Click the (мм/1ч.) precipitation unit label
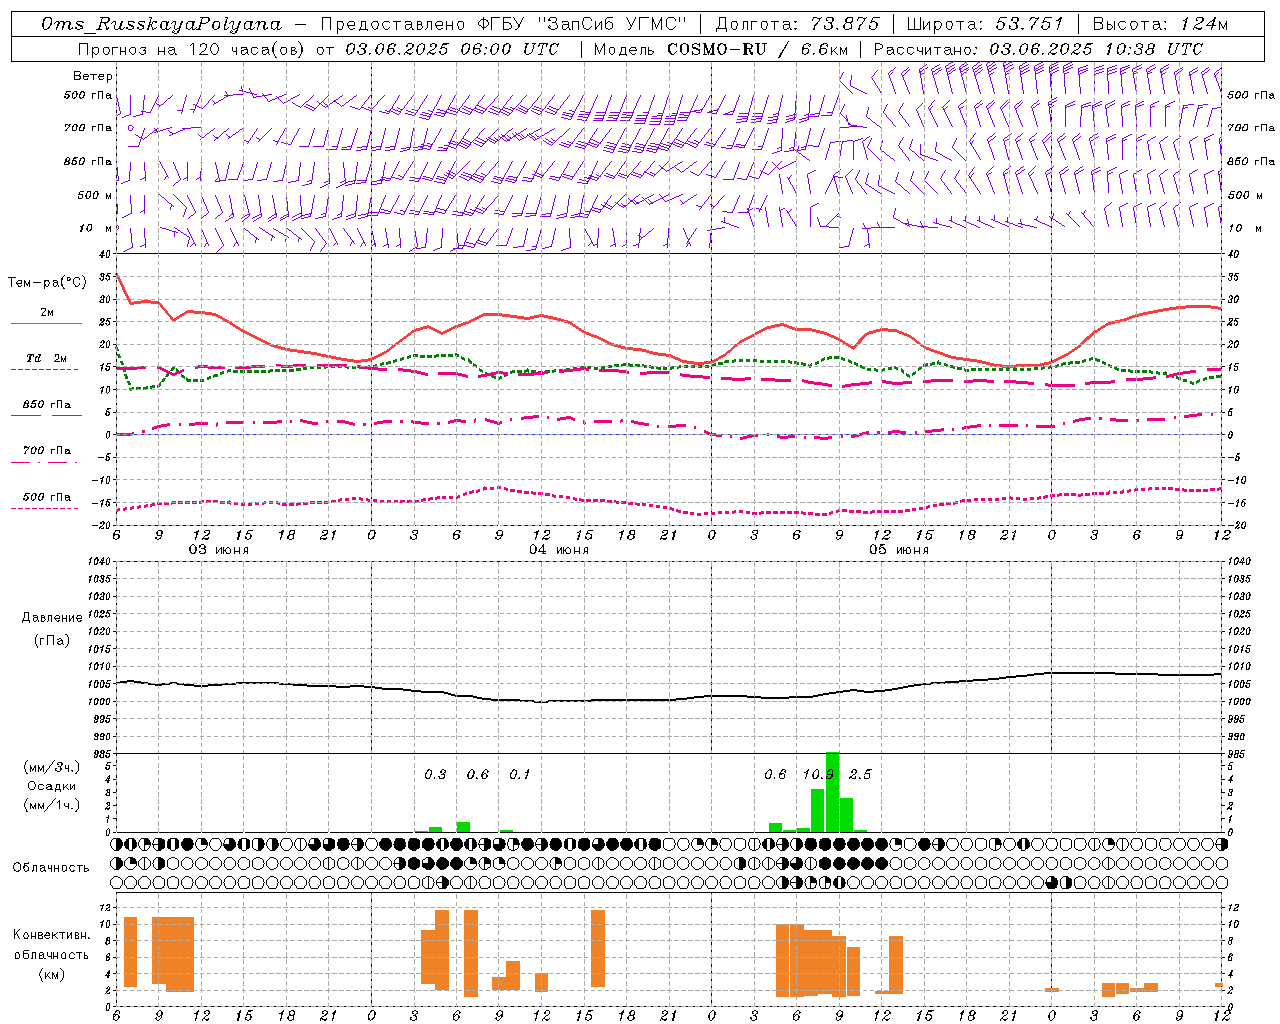The image size is (1280, 1024). pyautogui.click(x=52, y=805)
